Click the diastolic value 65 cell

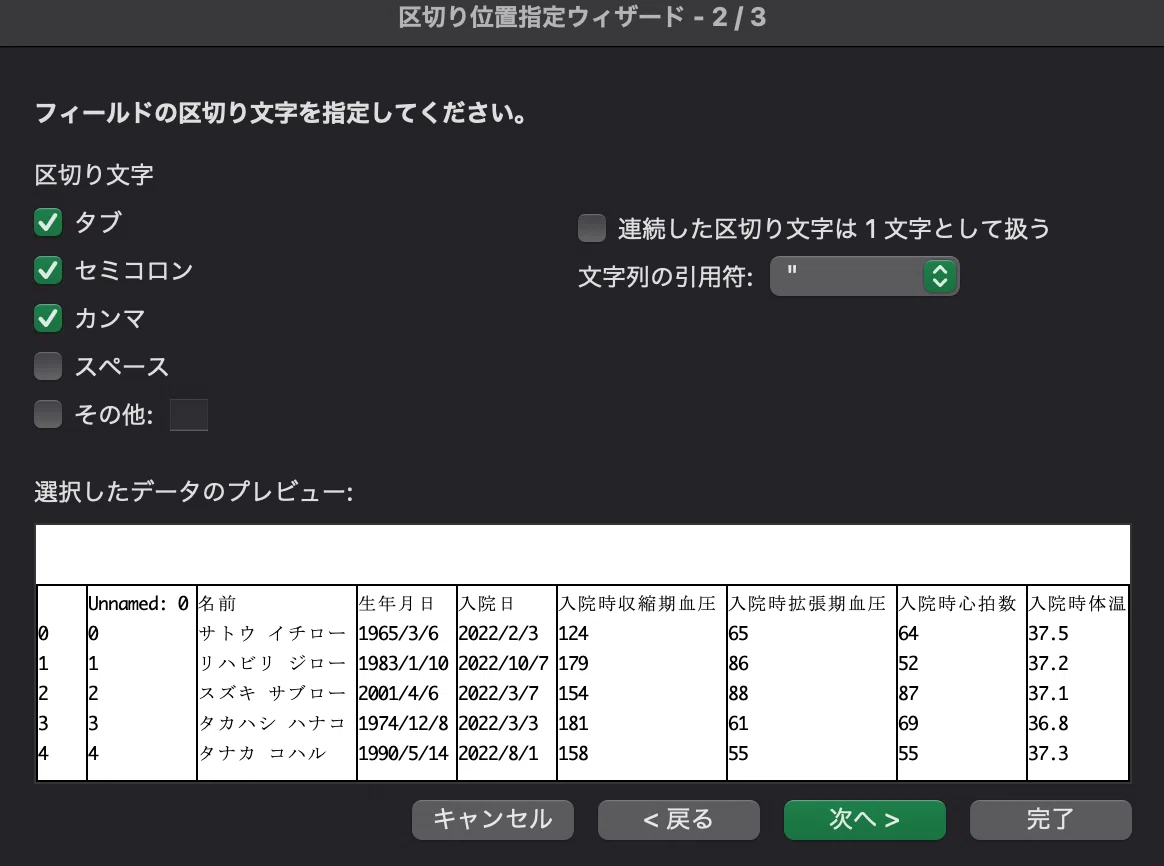[x=739, y=633]
